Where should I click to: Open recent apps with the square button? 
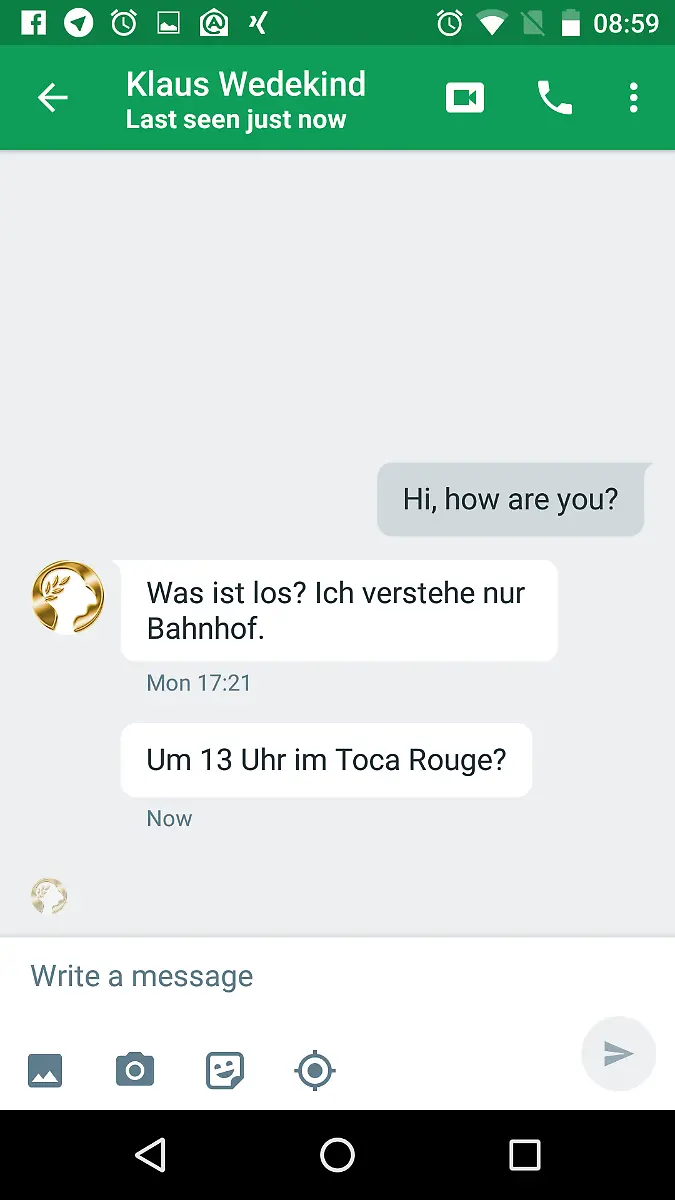pyautogui.click(x=525, y=1155)
